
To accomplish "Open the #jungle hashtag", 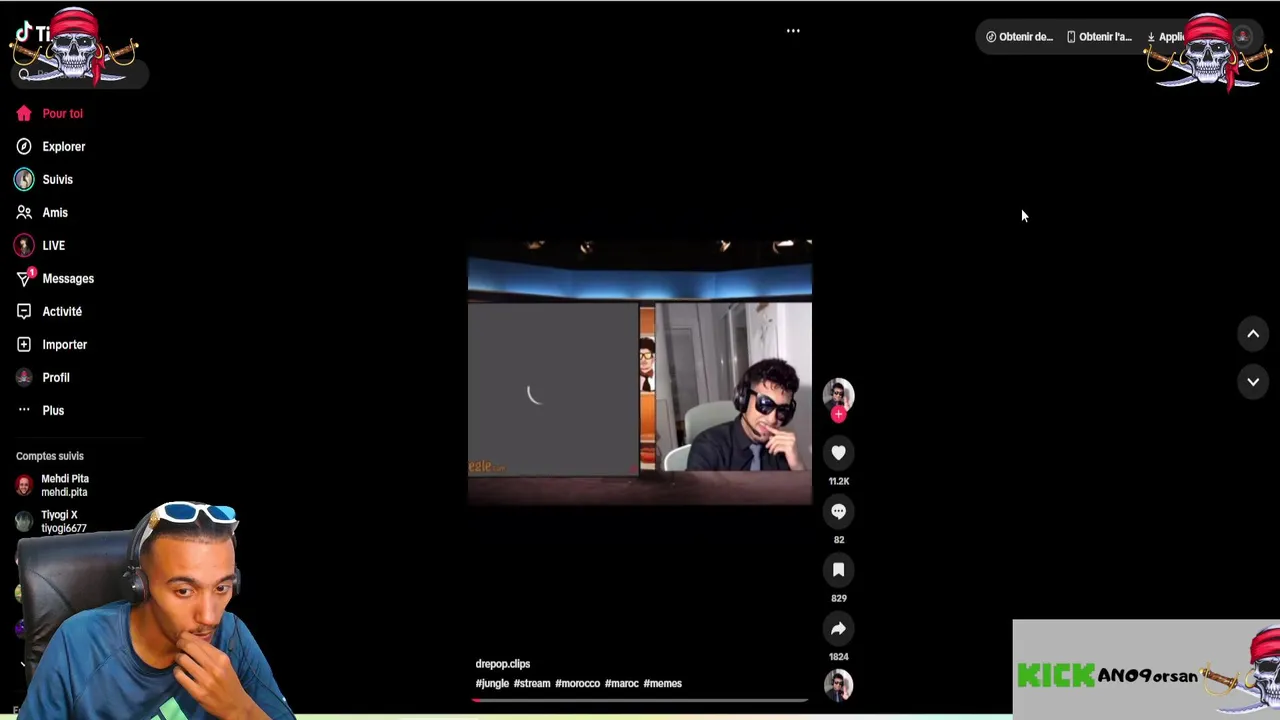I will [x=492, y=683].
